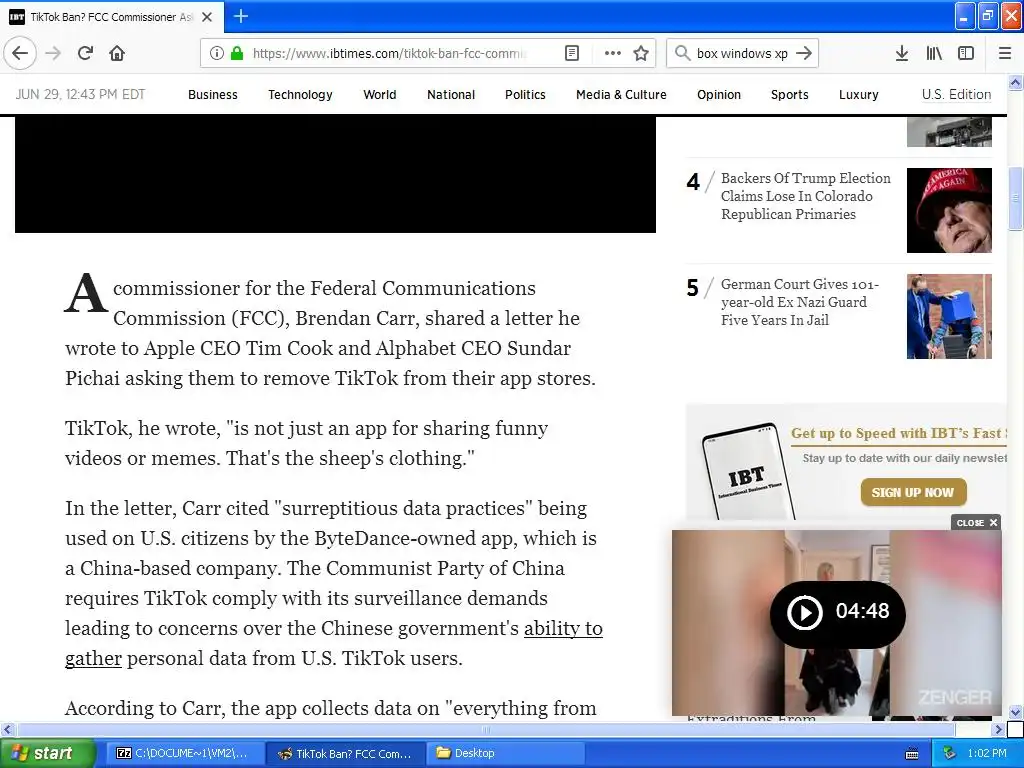The image size is (1024, 768).
Task: Switch to the Desktop folder taskbar button
Action: tap(505, 754)
